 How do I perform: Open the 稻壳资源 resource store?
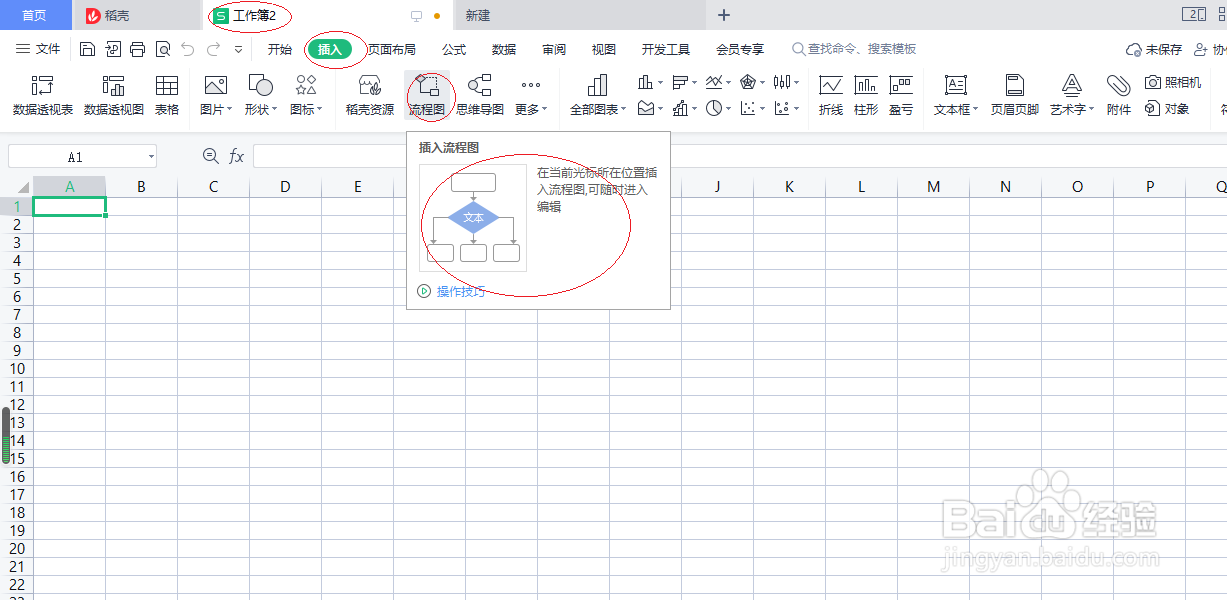tap(369, 95)
